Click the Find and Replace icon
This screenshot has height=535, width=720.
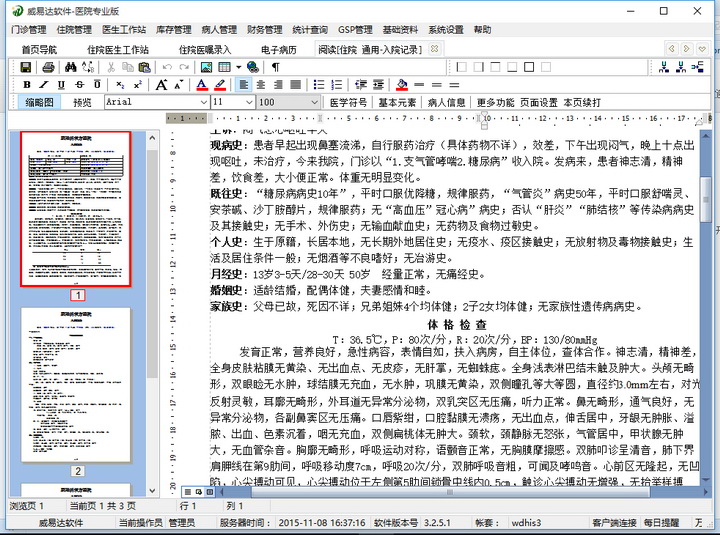coord(88,68)
